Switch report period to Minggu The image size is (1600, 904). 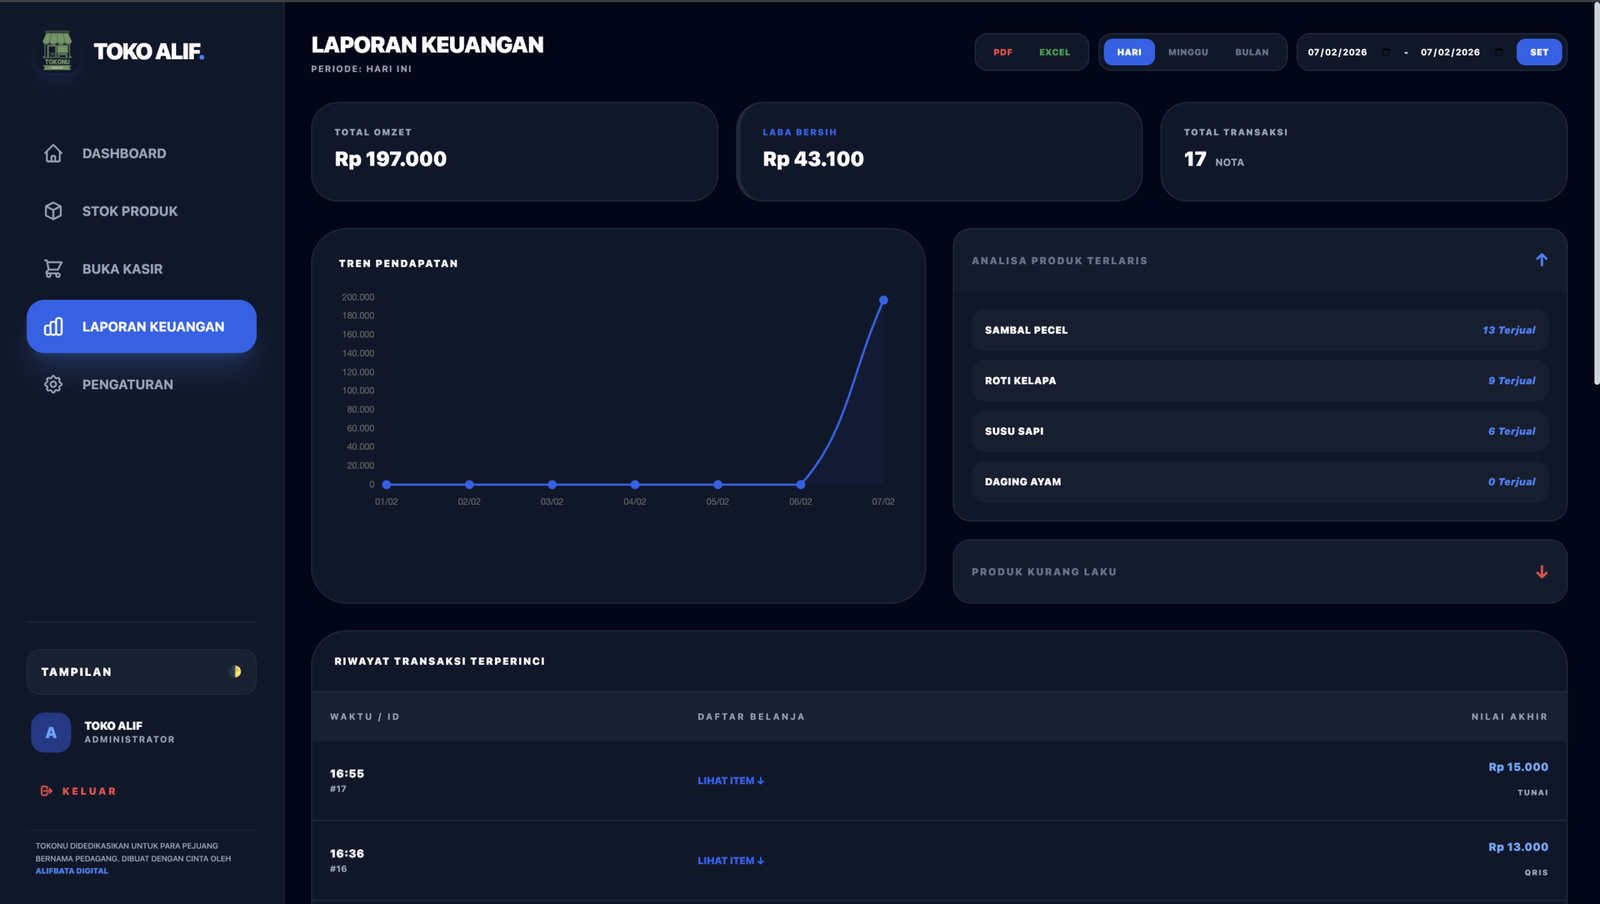pos(1188,52)
